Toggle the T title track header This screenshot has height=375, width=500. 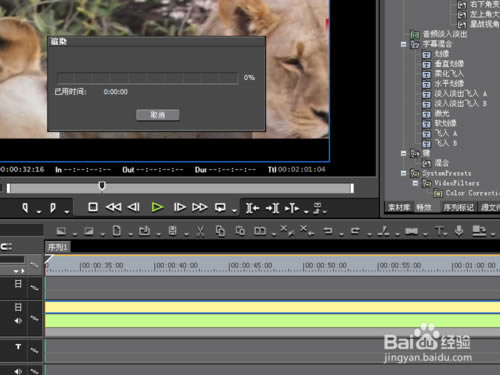pyautogui.click(x=19, y=347)
